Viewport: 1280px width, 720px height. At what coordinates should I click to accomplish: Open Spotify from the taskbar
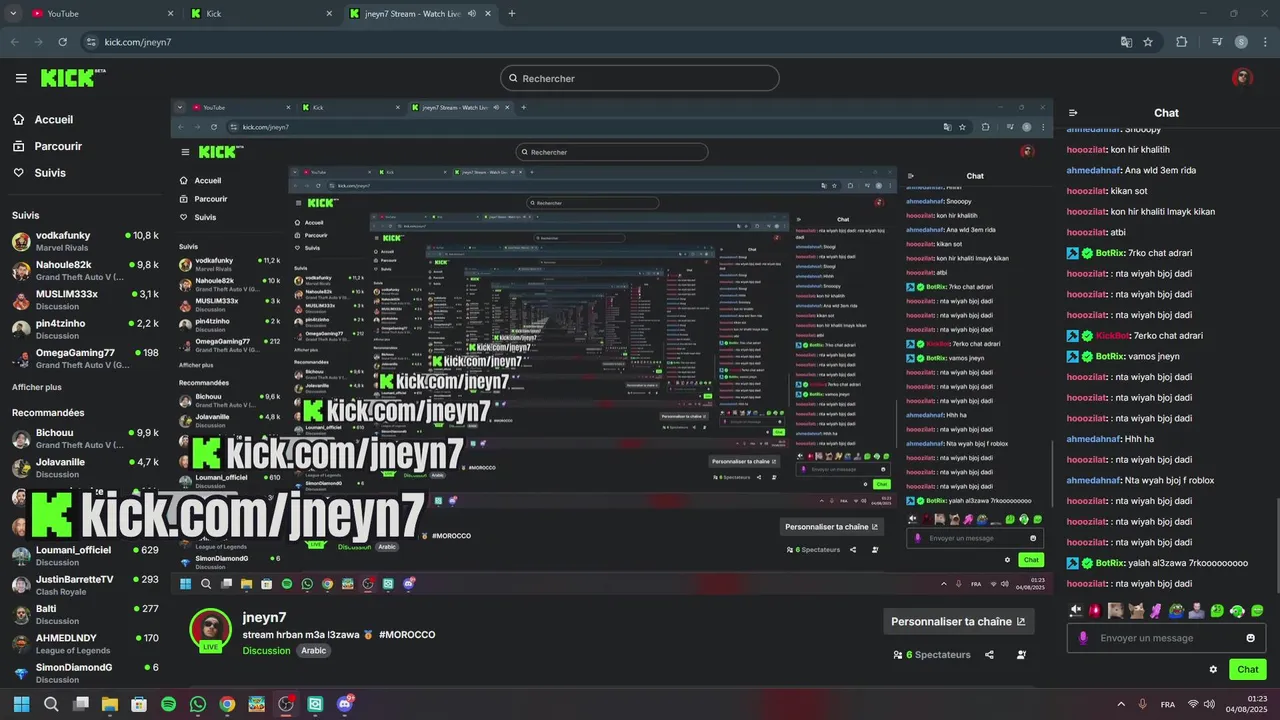coord(168,704)
